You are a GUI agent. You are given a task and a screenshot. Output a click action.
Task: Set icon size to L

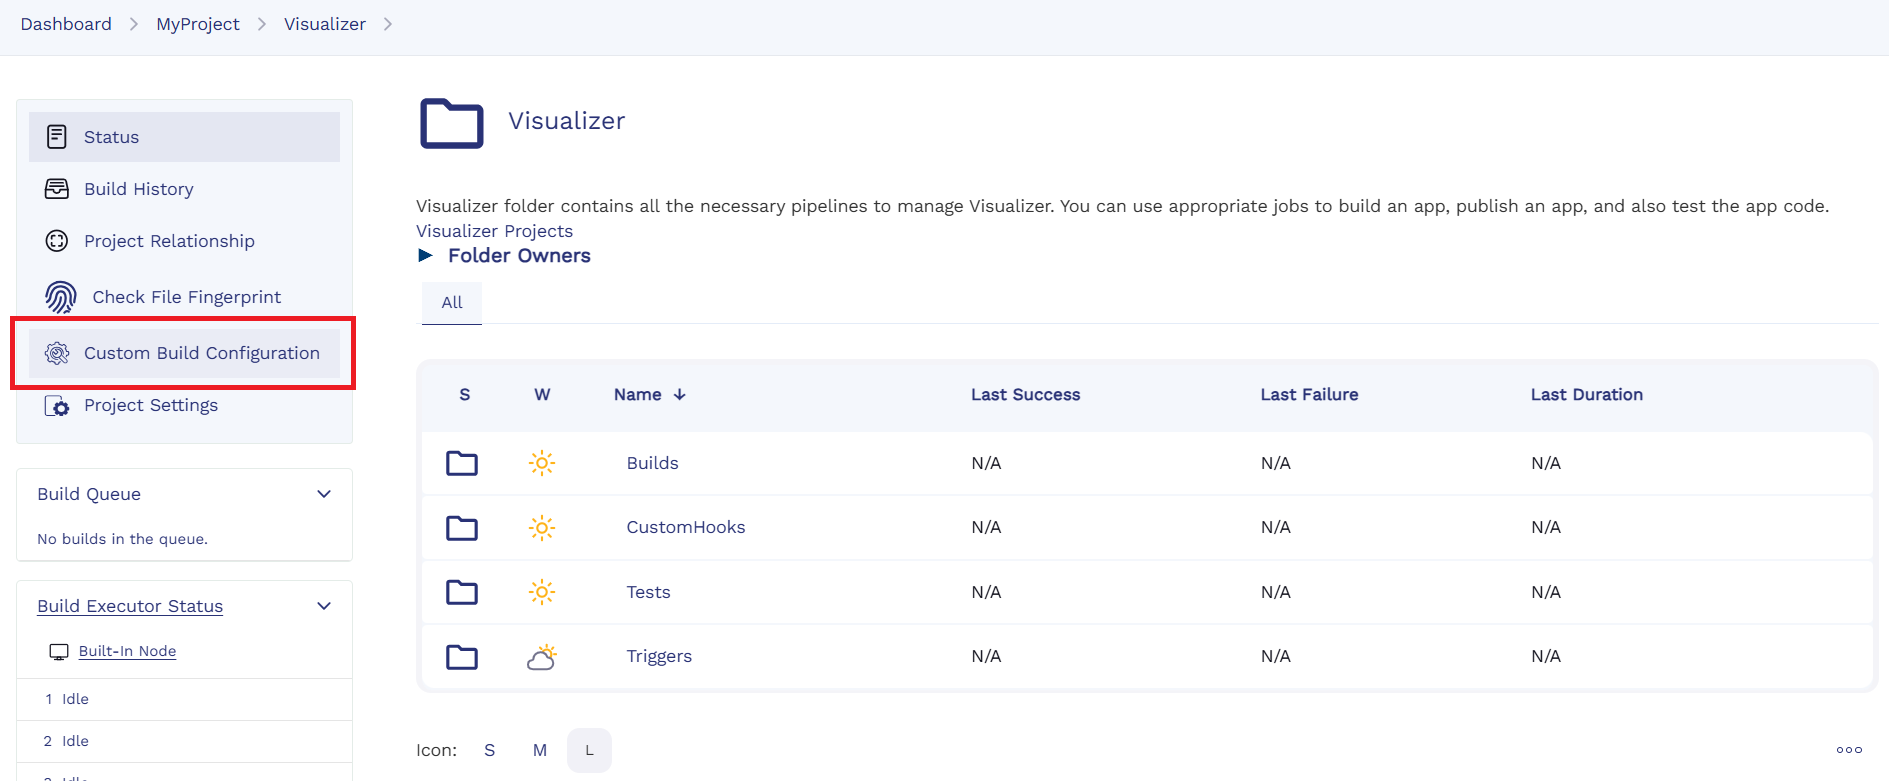(x=589, y=750)
